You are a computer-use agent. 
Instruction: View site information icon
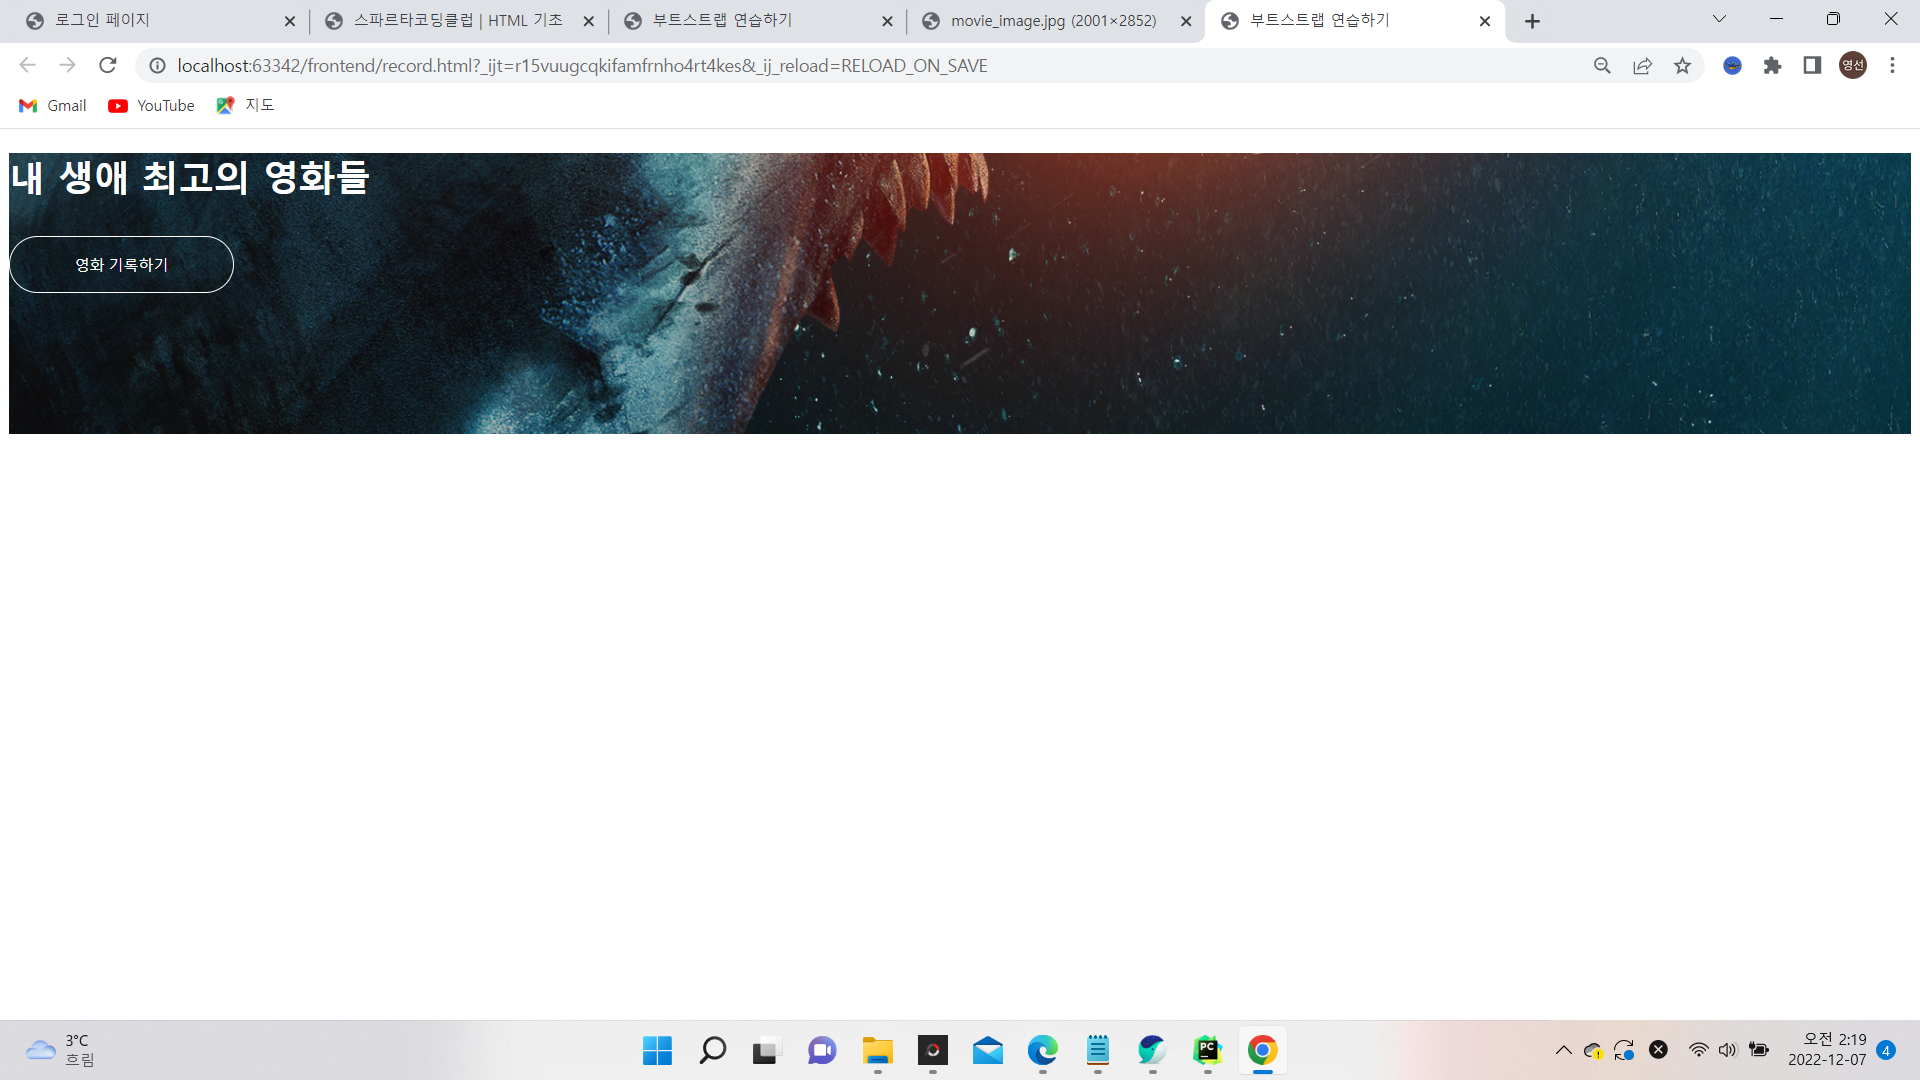point(157,65)
